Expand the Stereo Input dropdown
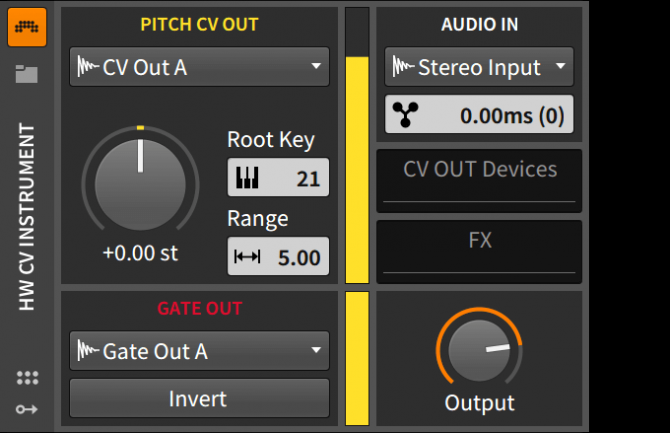Screen dimensions: 670x433 tap(479, 68)
